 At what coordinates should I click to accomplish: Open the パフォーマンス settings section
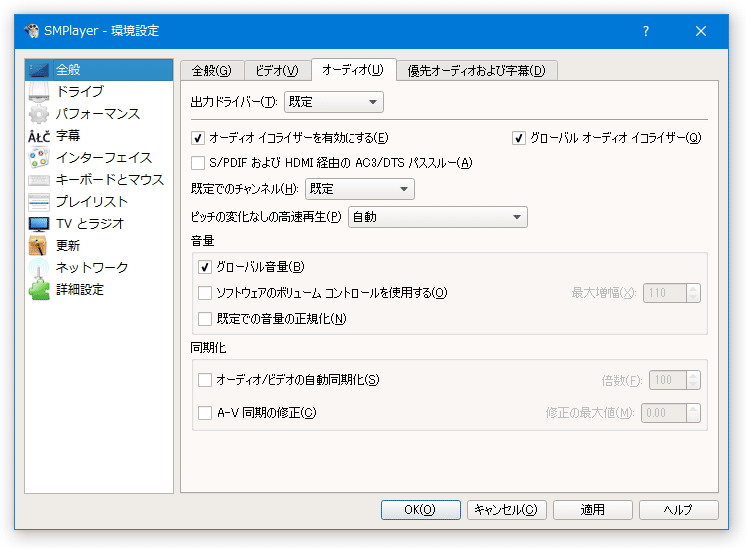(x=99, y=114)
